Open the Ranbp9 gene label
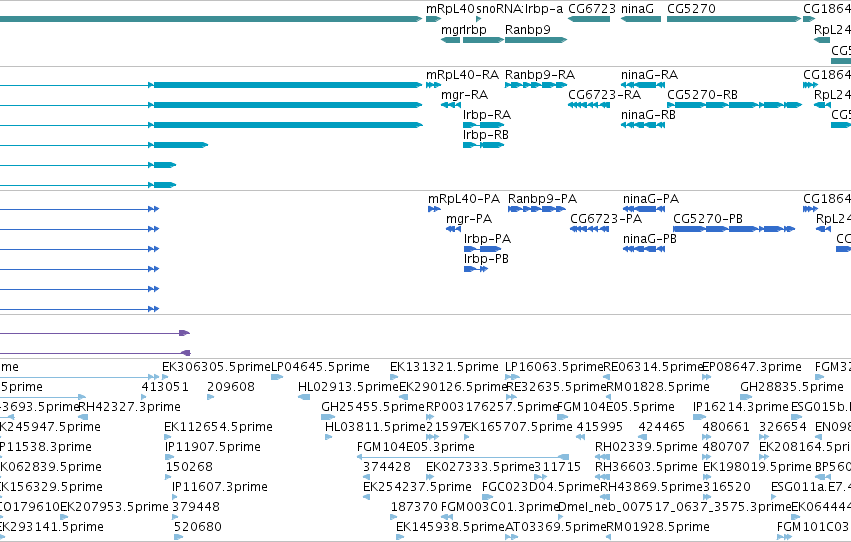The width and height of the screenshot is (851, 542). [x=528, y=30]
